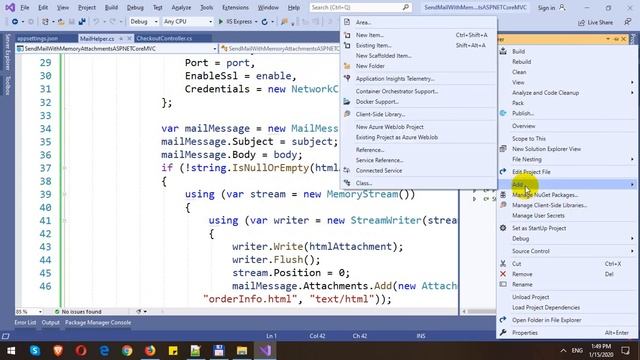The height and width of the screenshot is (360, 640).
Task: Open the notification center icon
Action: [625, 351]
